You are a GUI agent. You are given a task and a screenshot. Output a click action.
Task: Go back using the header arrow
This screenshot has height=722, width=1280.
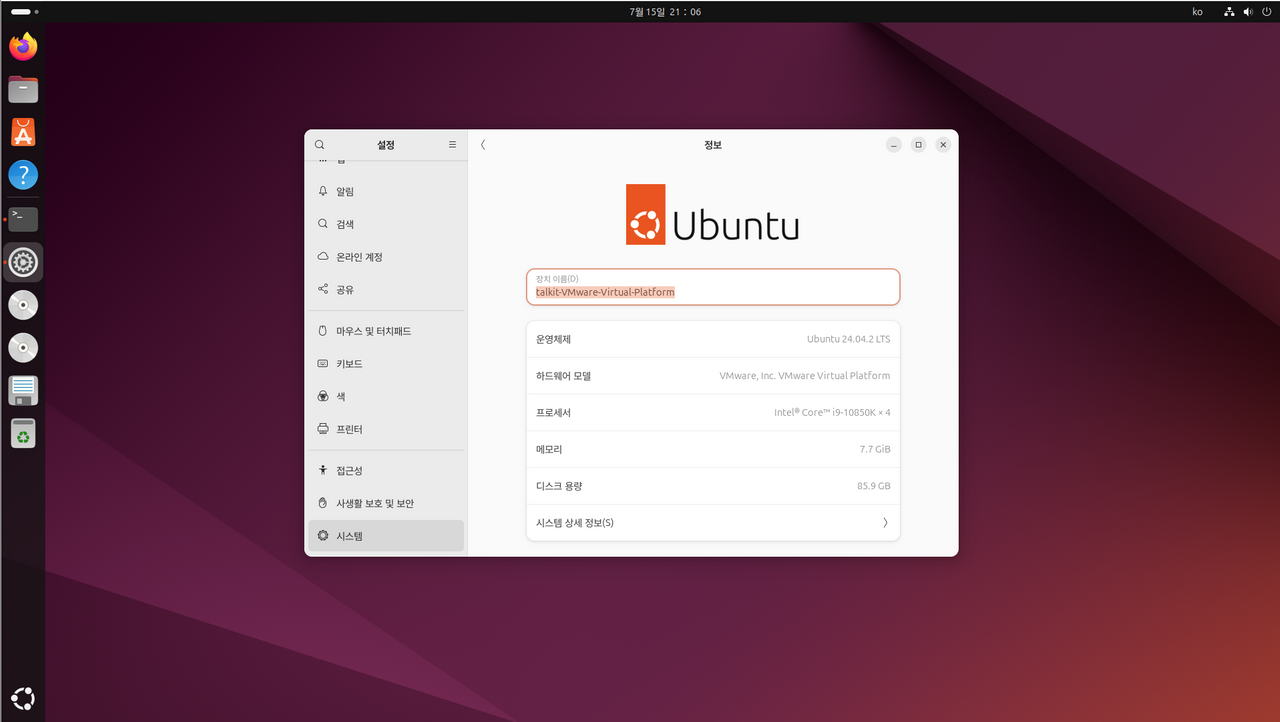483,145
